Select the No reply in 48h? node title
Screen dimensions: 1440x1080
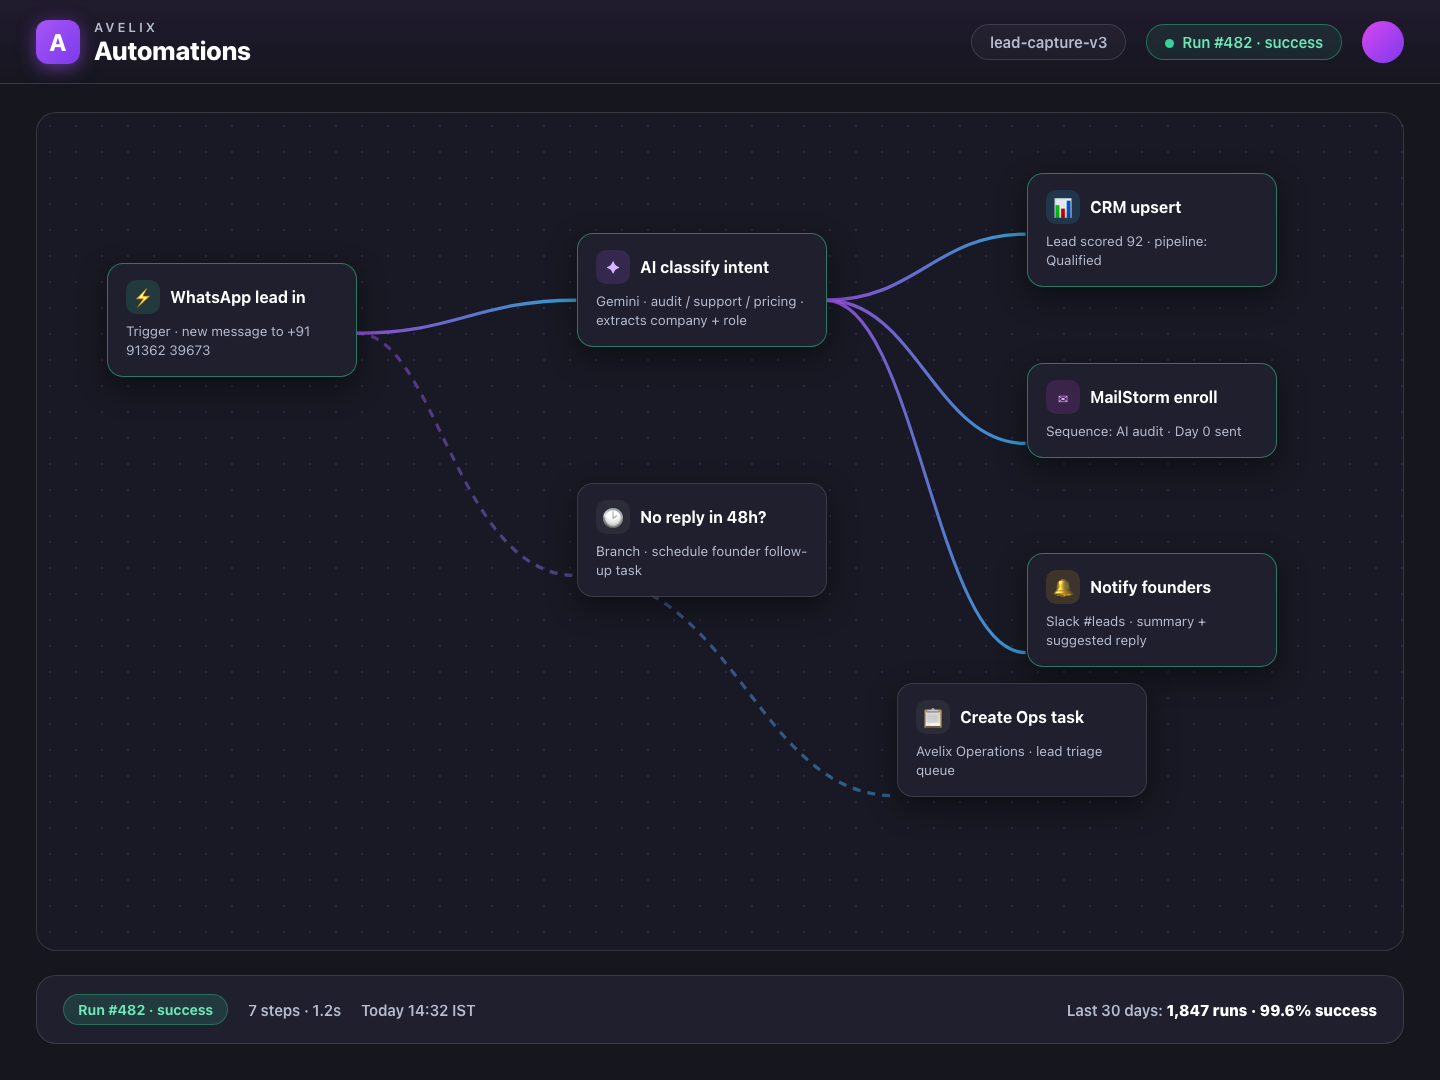click(703, 517)
